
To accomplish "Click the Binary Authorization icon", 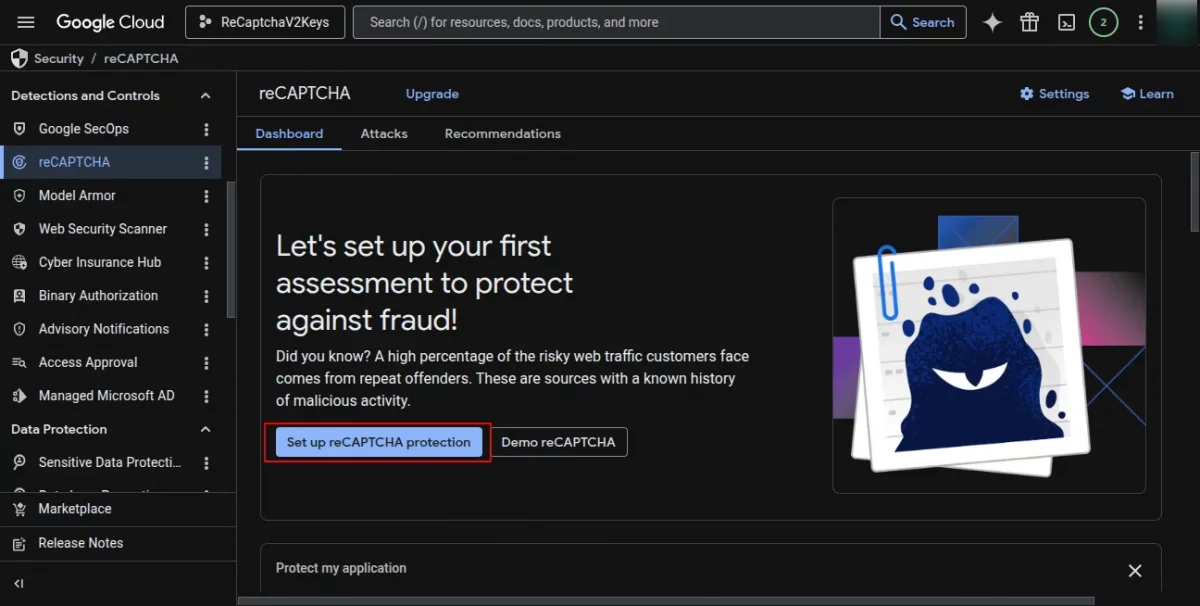I will point(19,296).
